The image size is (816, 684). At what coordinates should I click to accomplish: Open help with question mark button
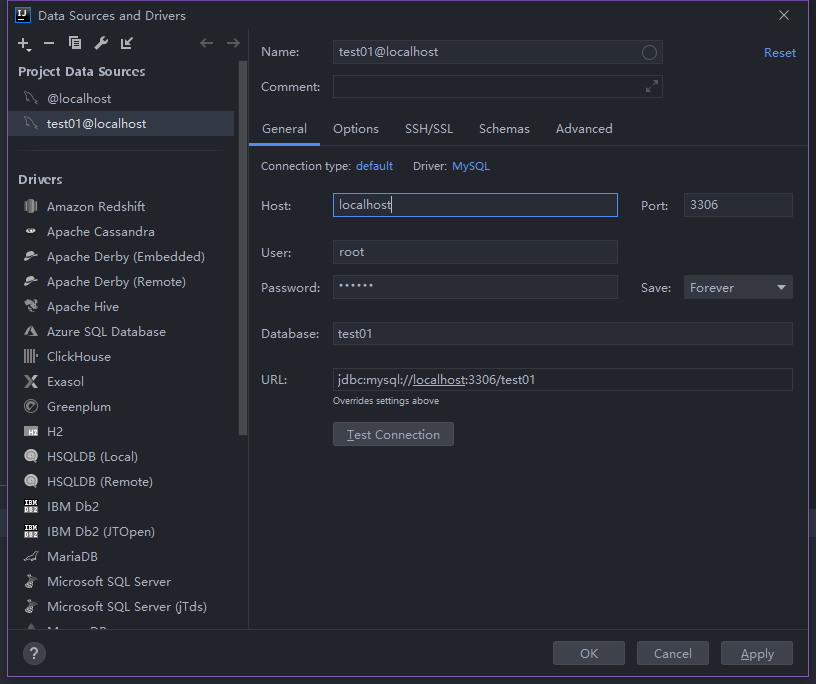(x=34, y=654)
